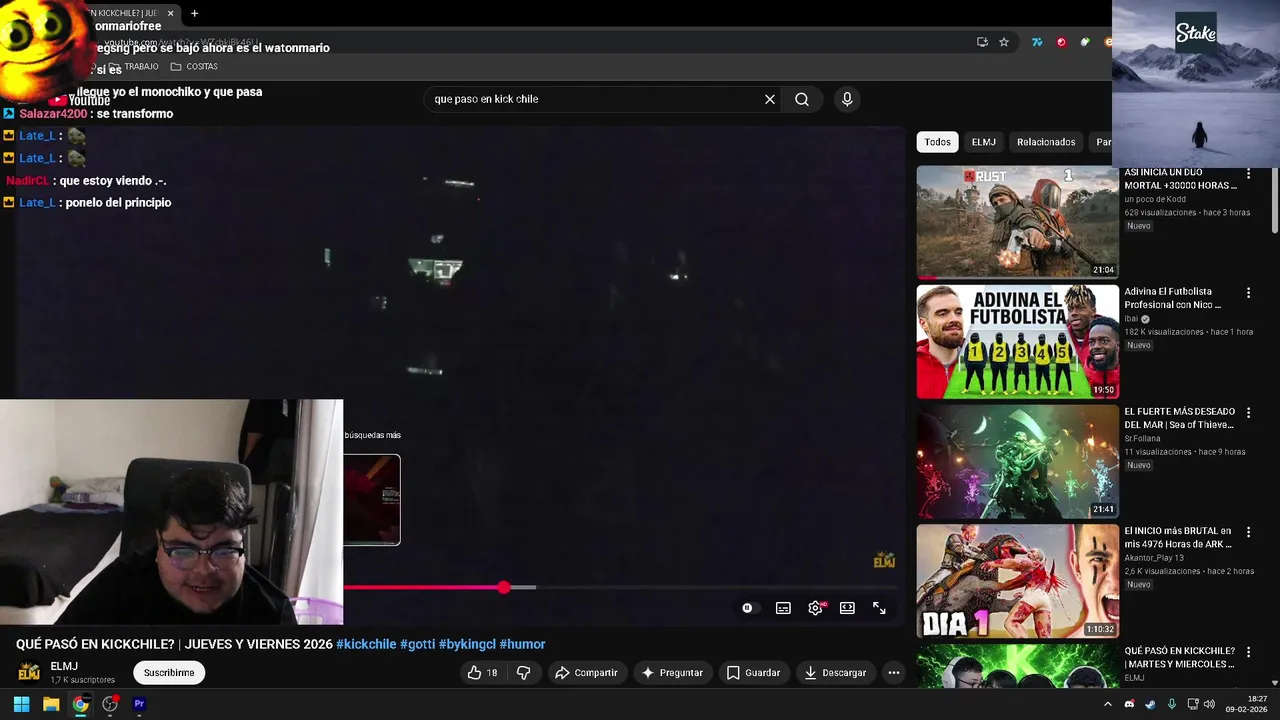This screenshot has height=720, width=1280.
Task: Click the magnifying glass search button
Action: pyautogui.click(x=802, y=99)
